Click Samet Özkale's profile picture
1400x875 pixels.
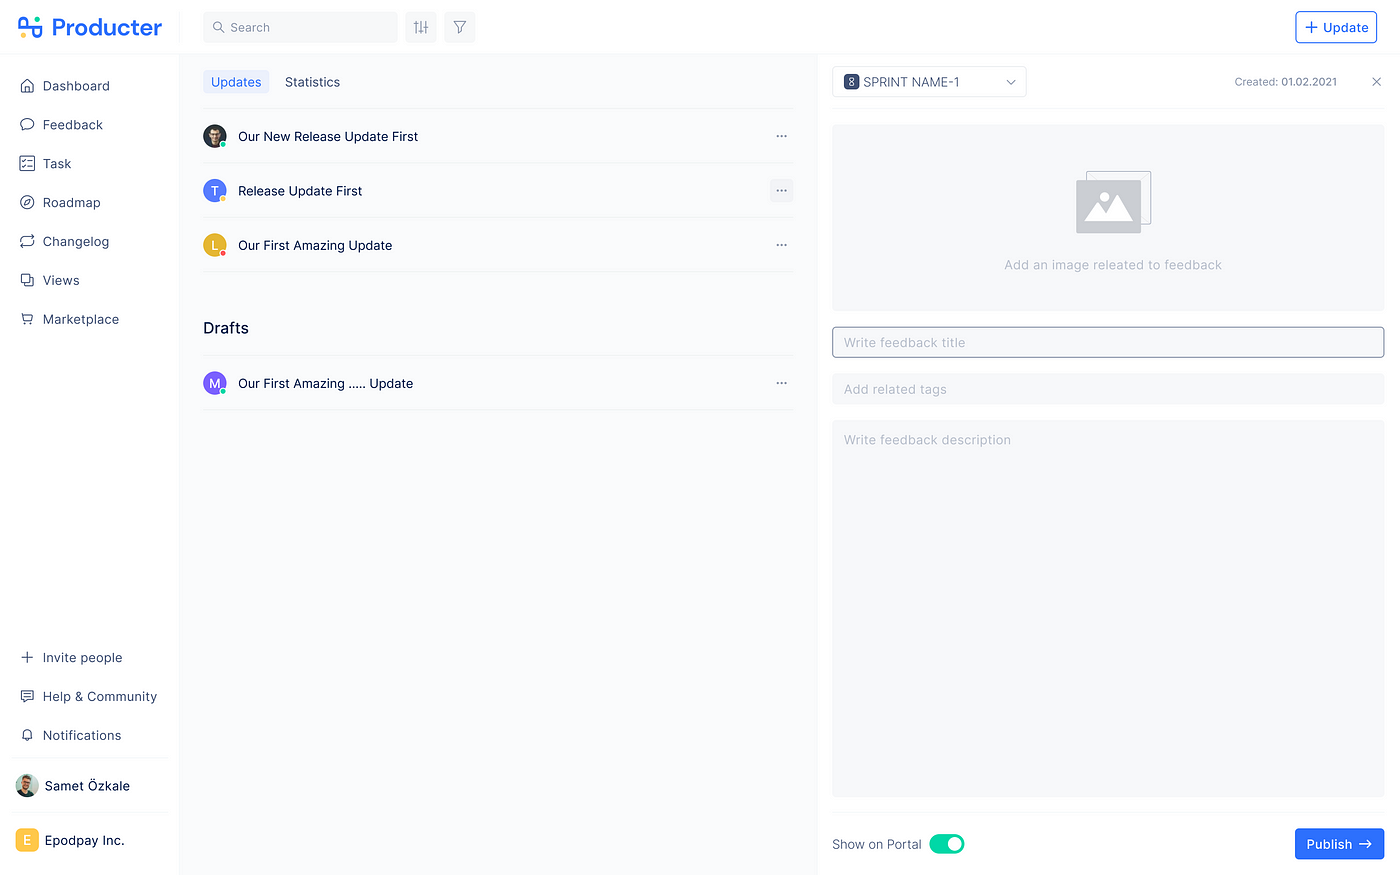coord(27,786)
